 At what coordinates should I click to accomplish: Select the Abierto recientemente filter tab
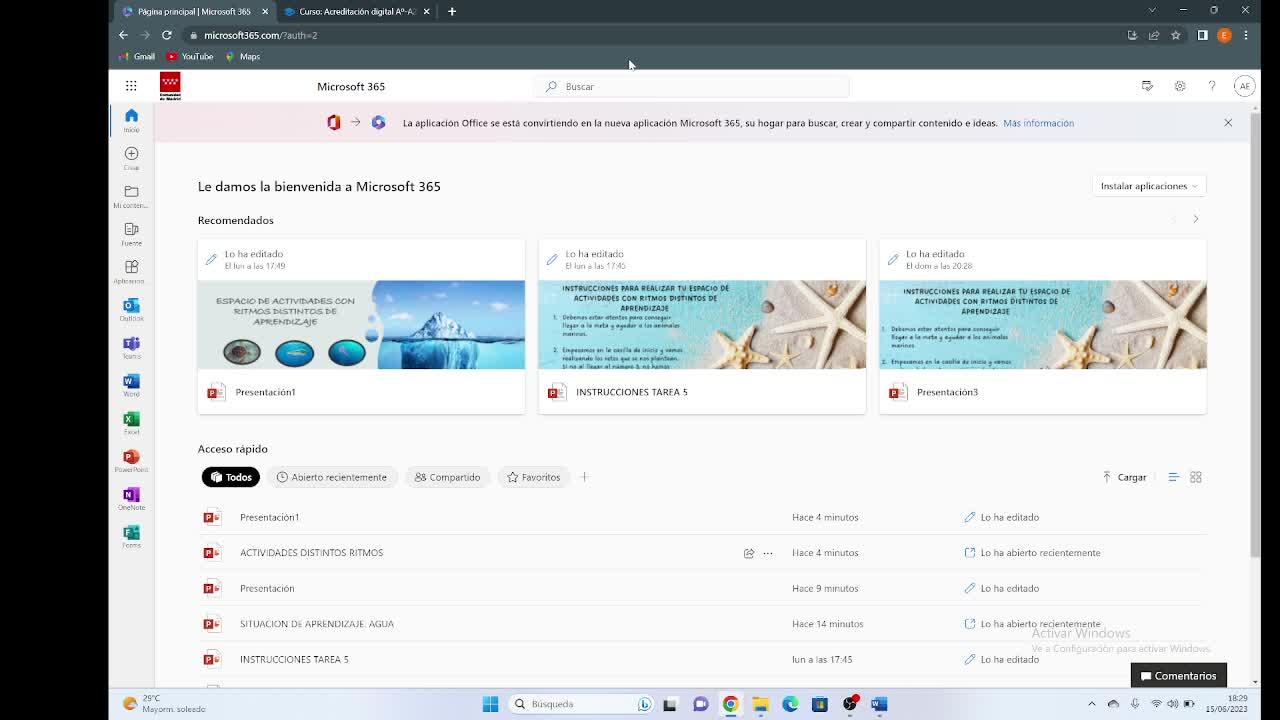tap(331, 477)
